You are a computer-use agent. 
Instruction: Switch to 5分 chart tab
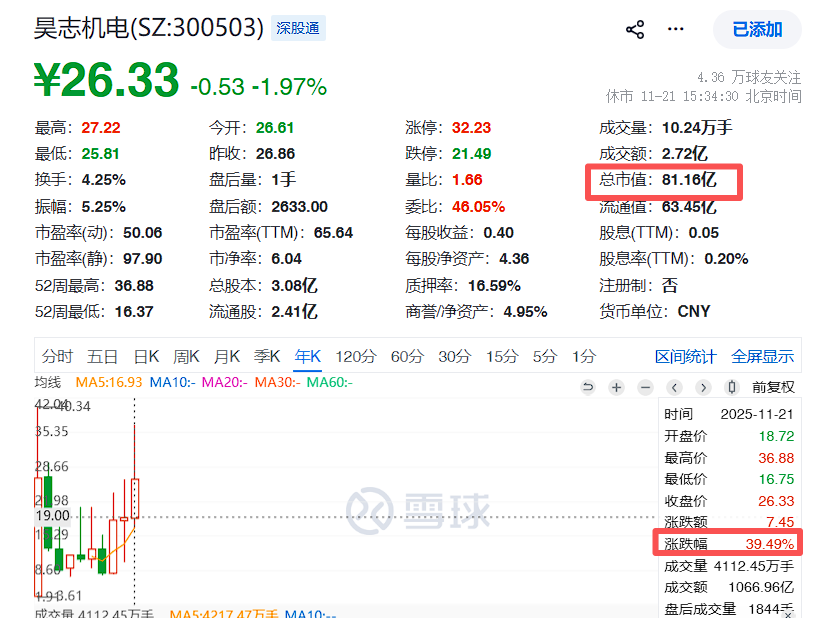point(545,357)
